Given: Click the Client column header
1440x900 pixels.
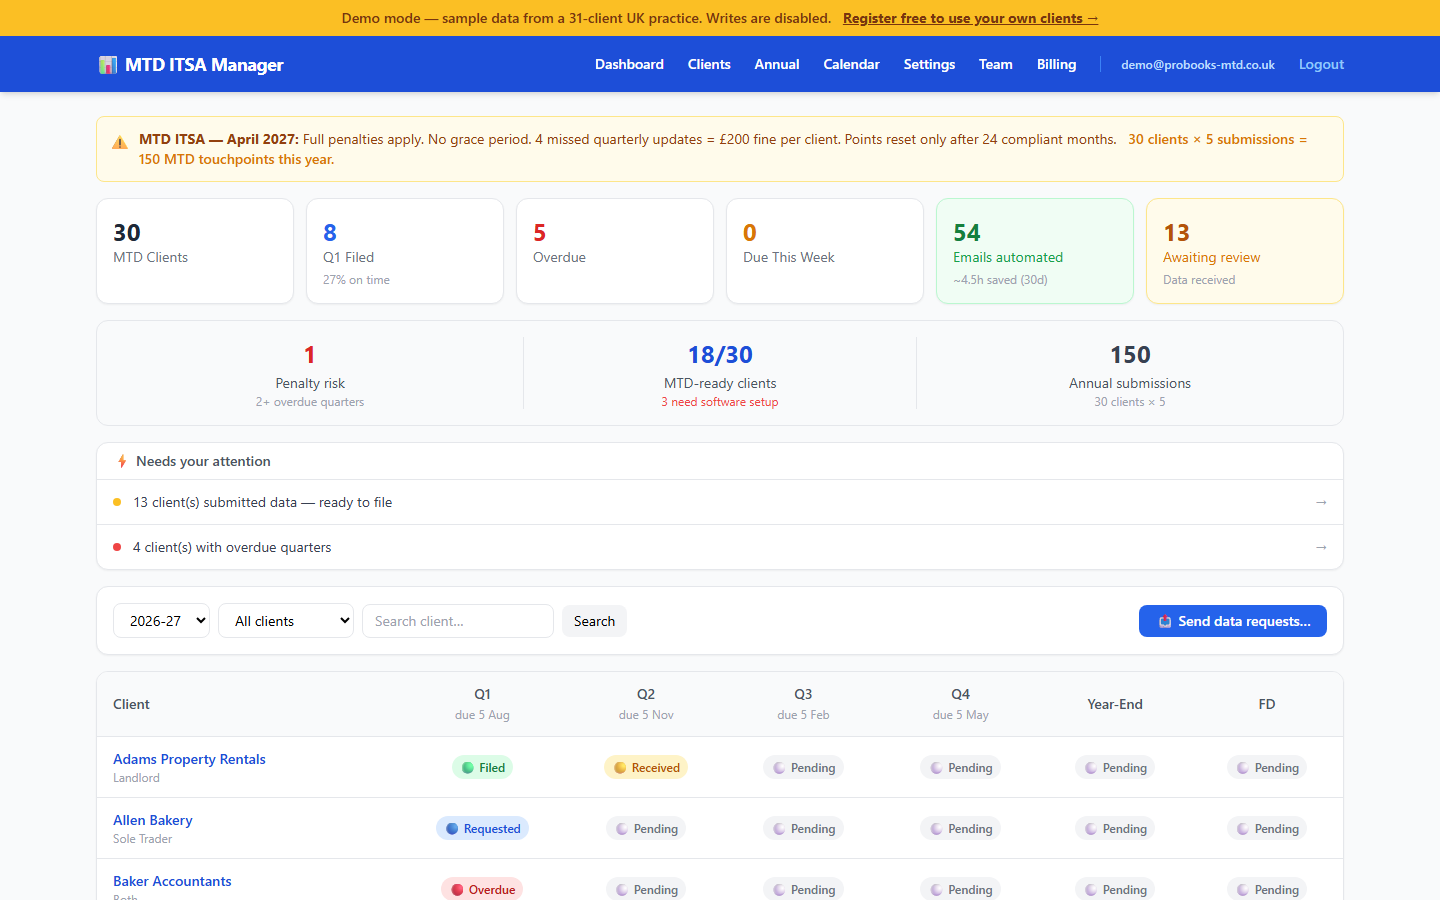Looking at the screenshot, I should point(131,704).
